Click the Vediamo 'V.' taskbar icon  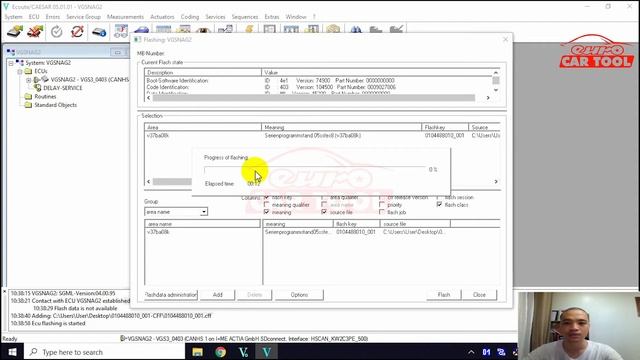(244, 352)
